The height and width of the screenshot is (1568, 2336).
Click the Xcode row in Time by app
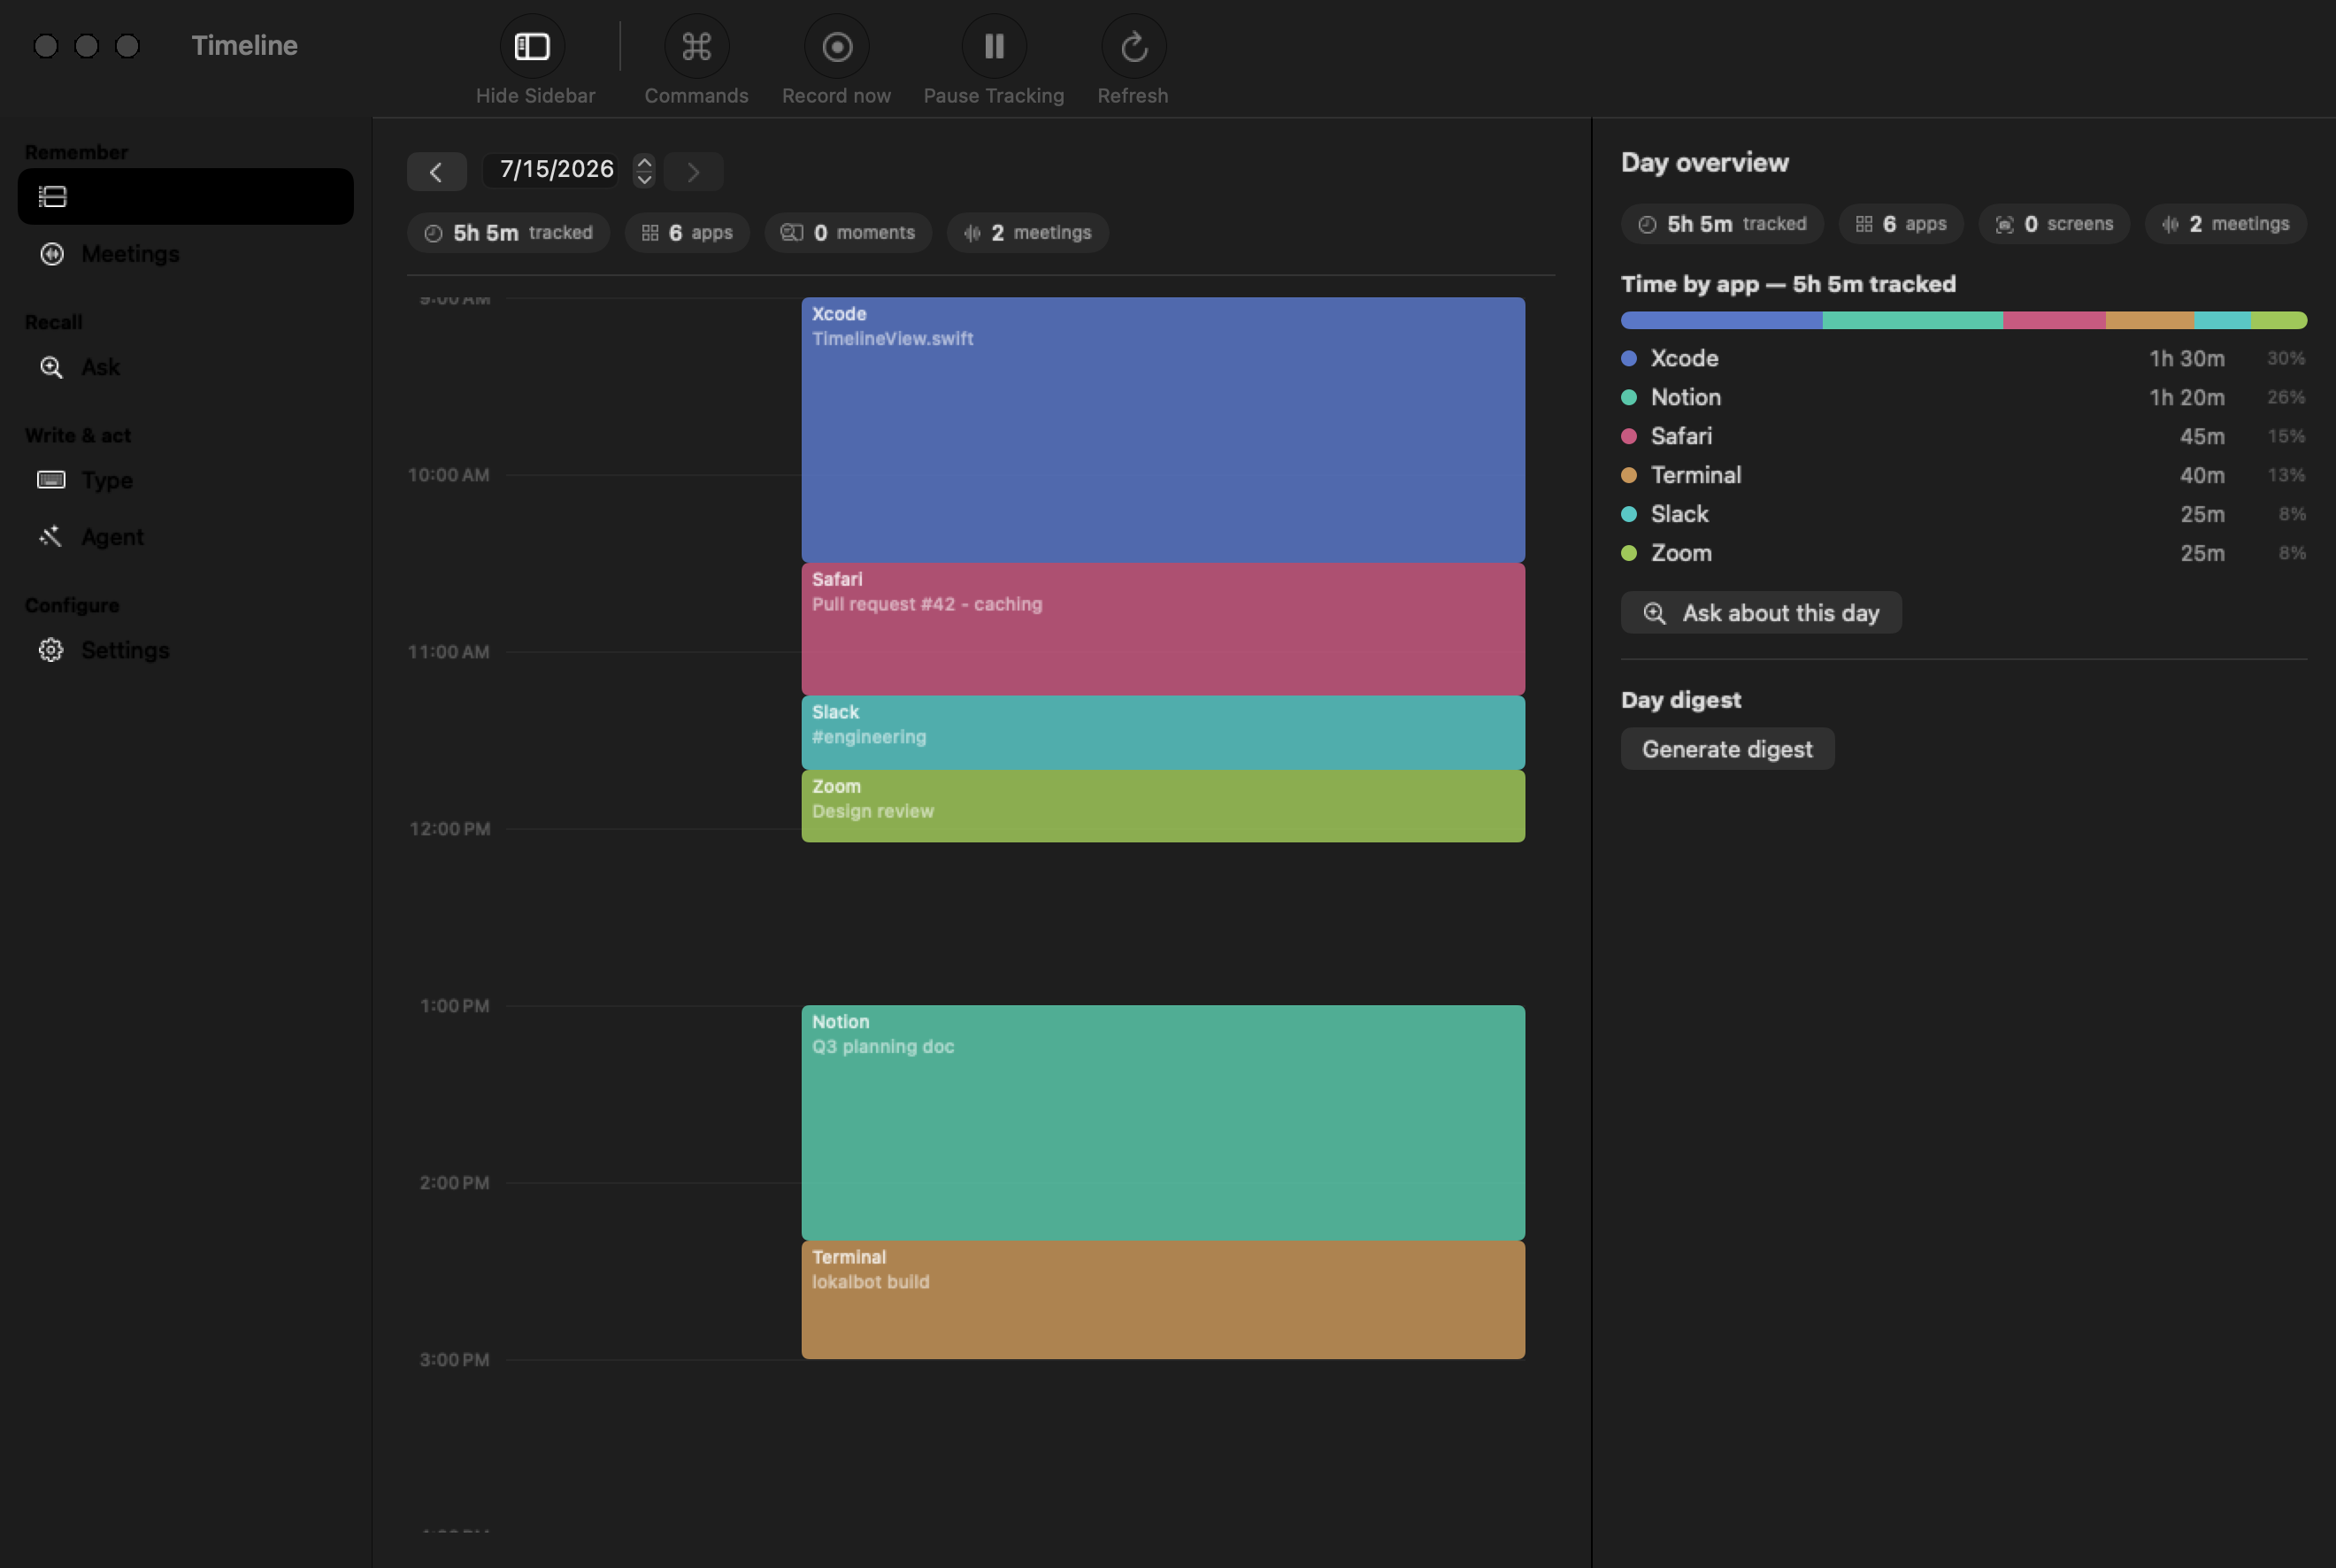pos(1964,358)
